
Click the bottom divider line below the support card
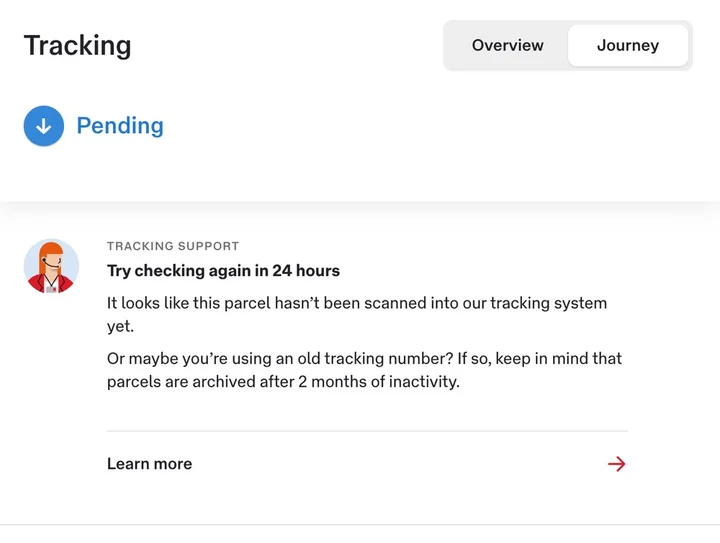tap(360, 524)
